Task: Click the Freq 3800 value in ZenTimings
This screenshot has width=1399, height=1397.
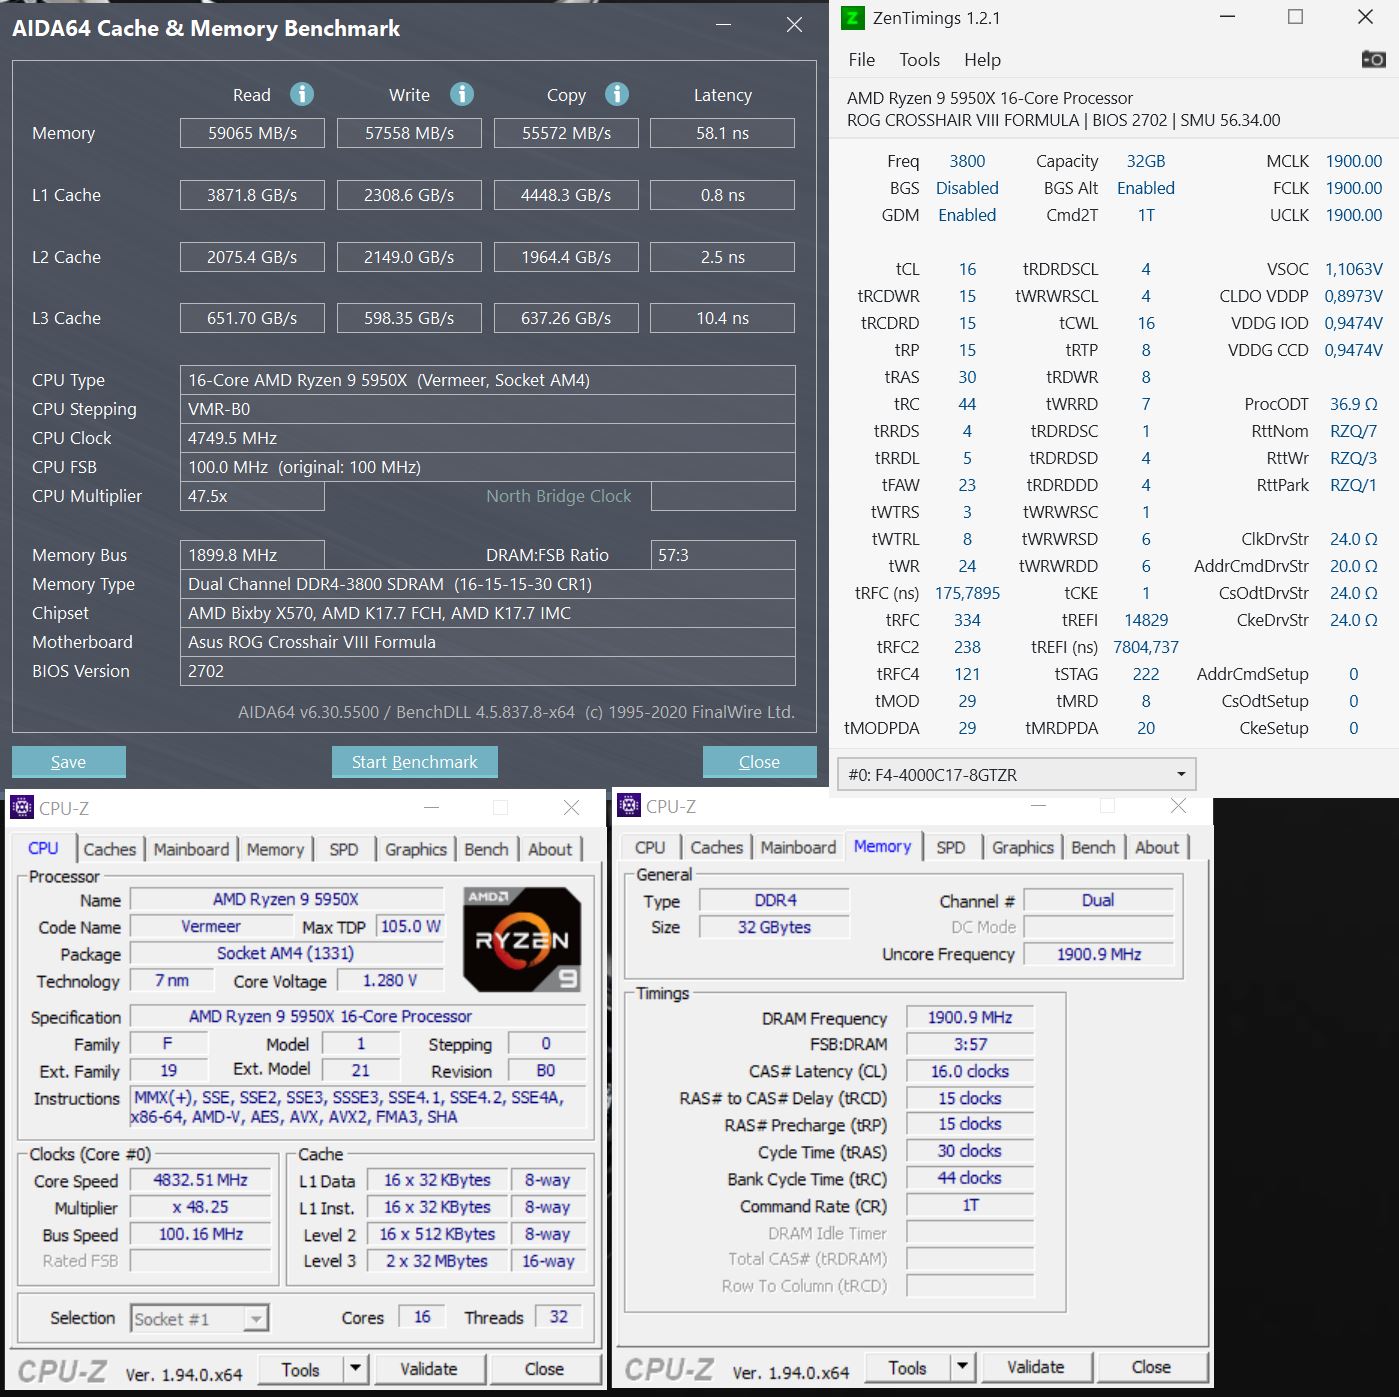Action: (967, 161)
